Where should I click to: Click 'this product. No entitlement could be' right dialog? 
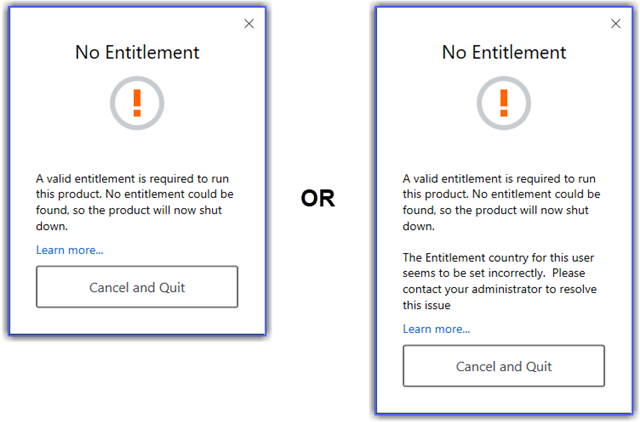(x=502, y=194)
